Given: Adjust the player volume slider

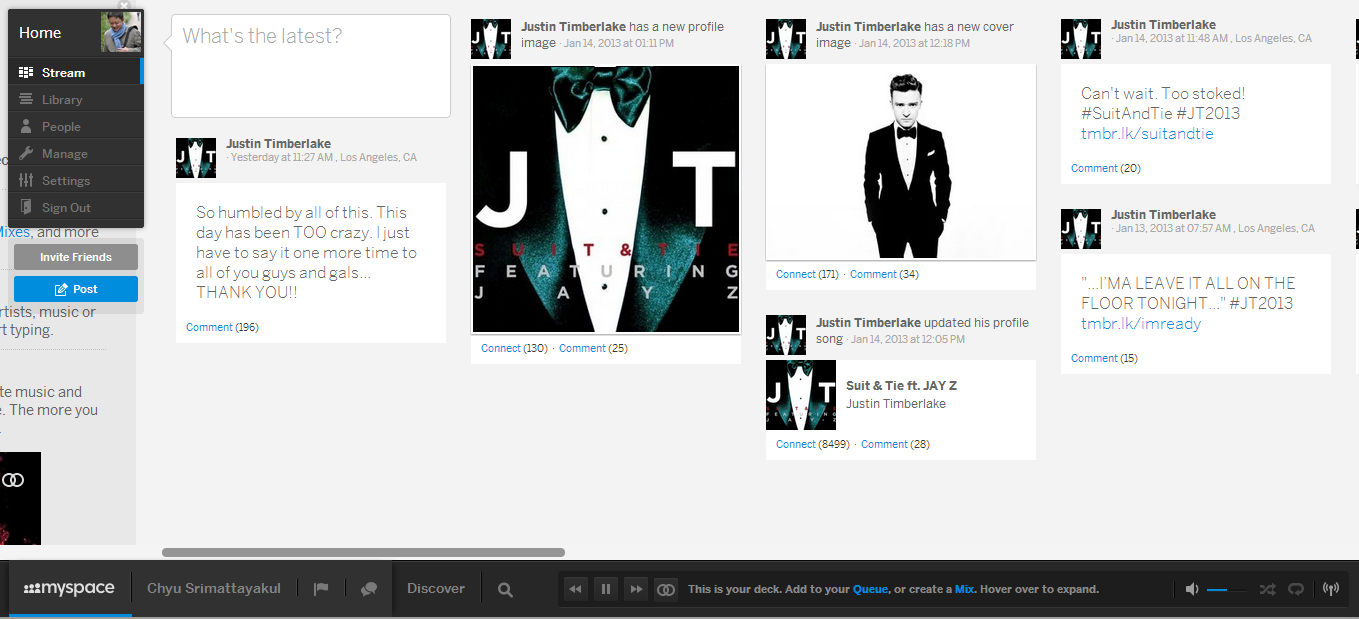Looking at the screenshot, I should pos(1225,590).
